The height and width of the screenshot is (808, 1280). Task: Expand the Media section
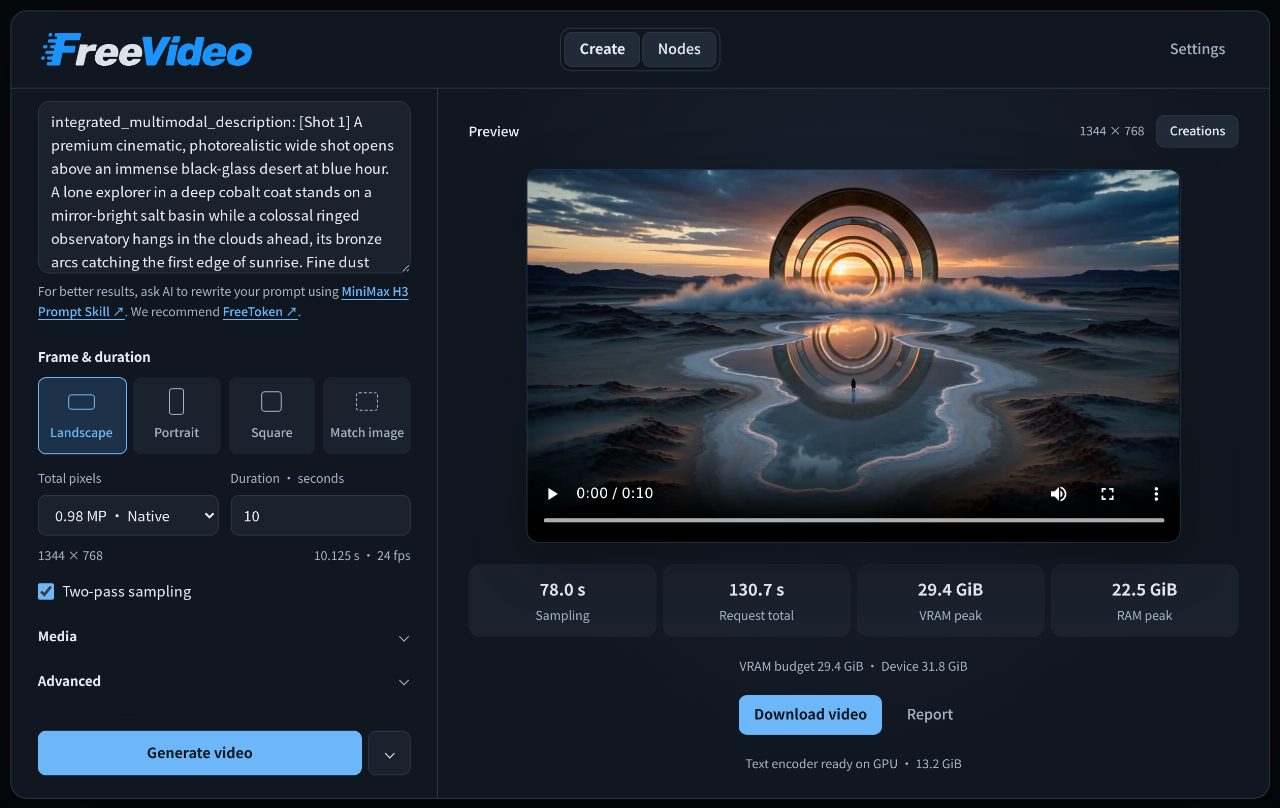pyautogui.click(x=224, y=637)
